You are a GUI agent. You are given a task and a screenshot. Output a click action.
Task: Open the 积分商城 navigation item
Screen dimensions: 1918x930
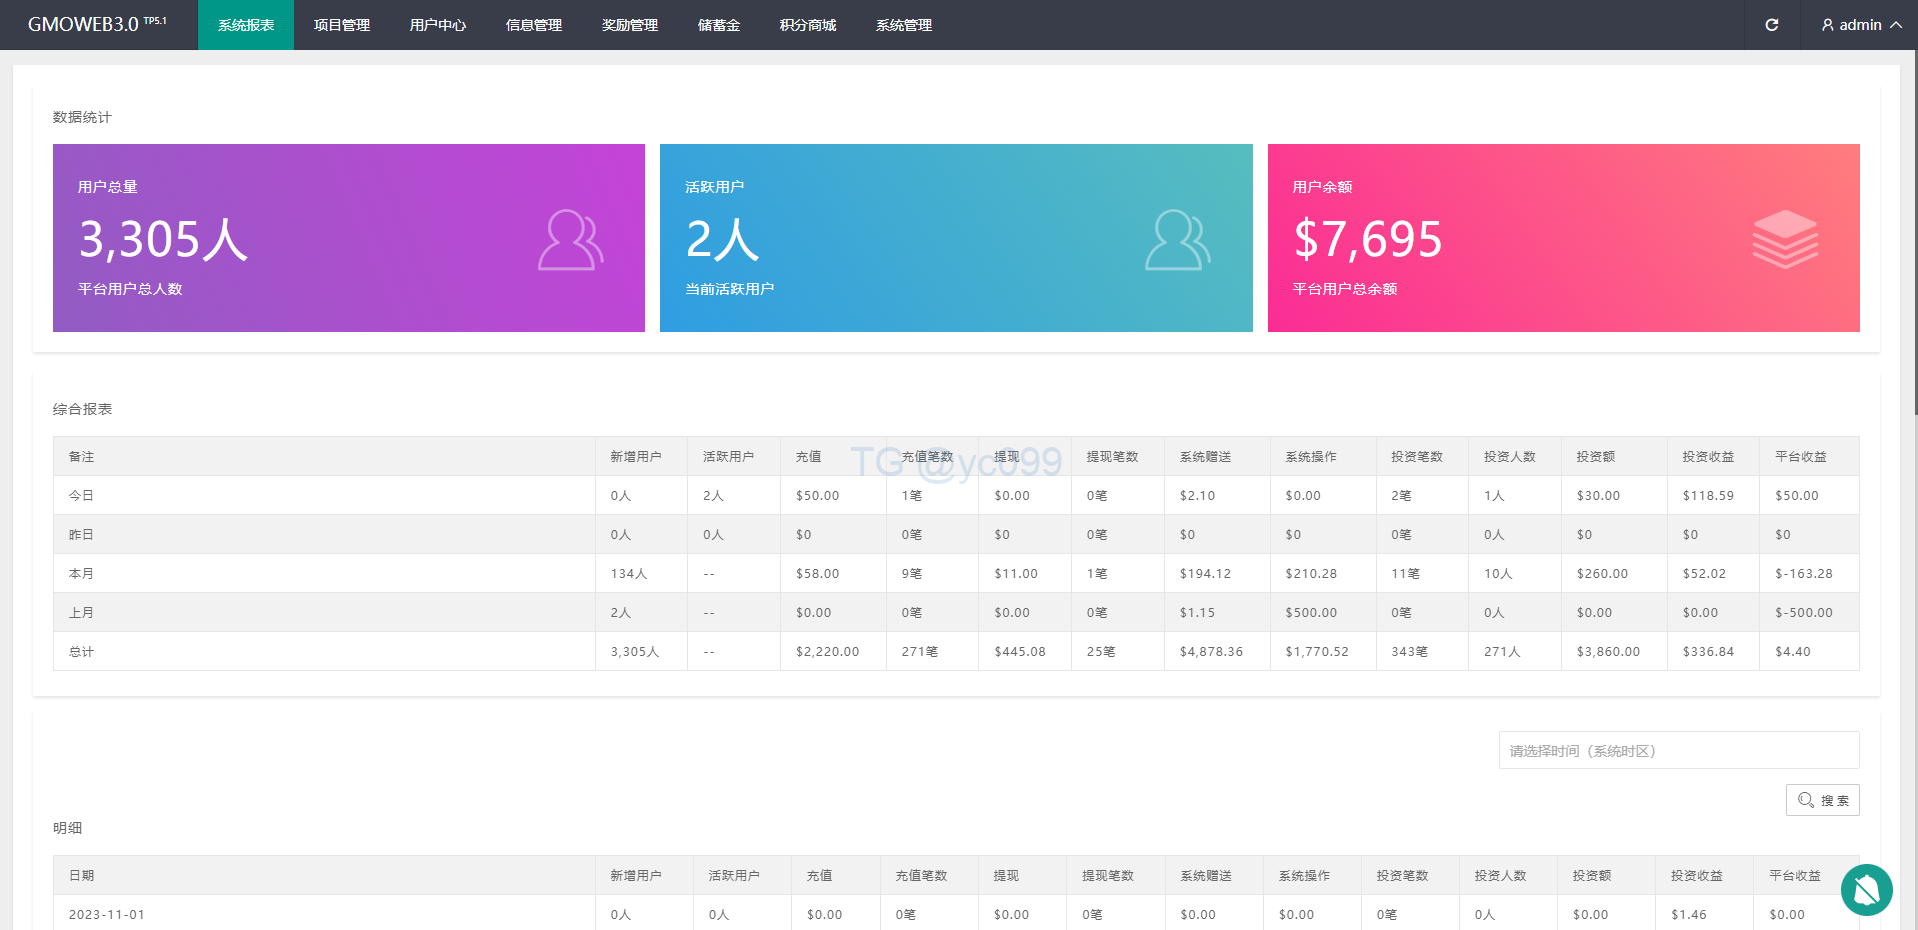click(x=808, y=25)
